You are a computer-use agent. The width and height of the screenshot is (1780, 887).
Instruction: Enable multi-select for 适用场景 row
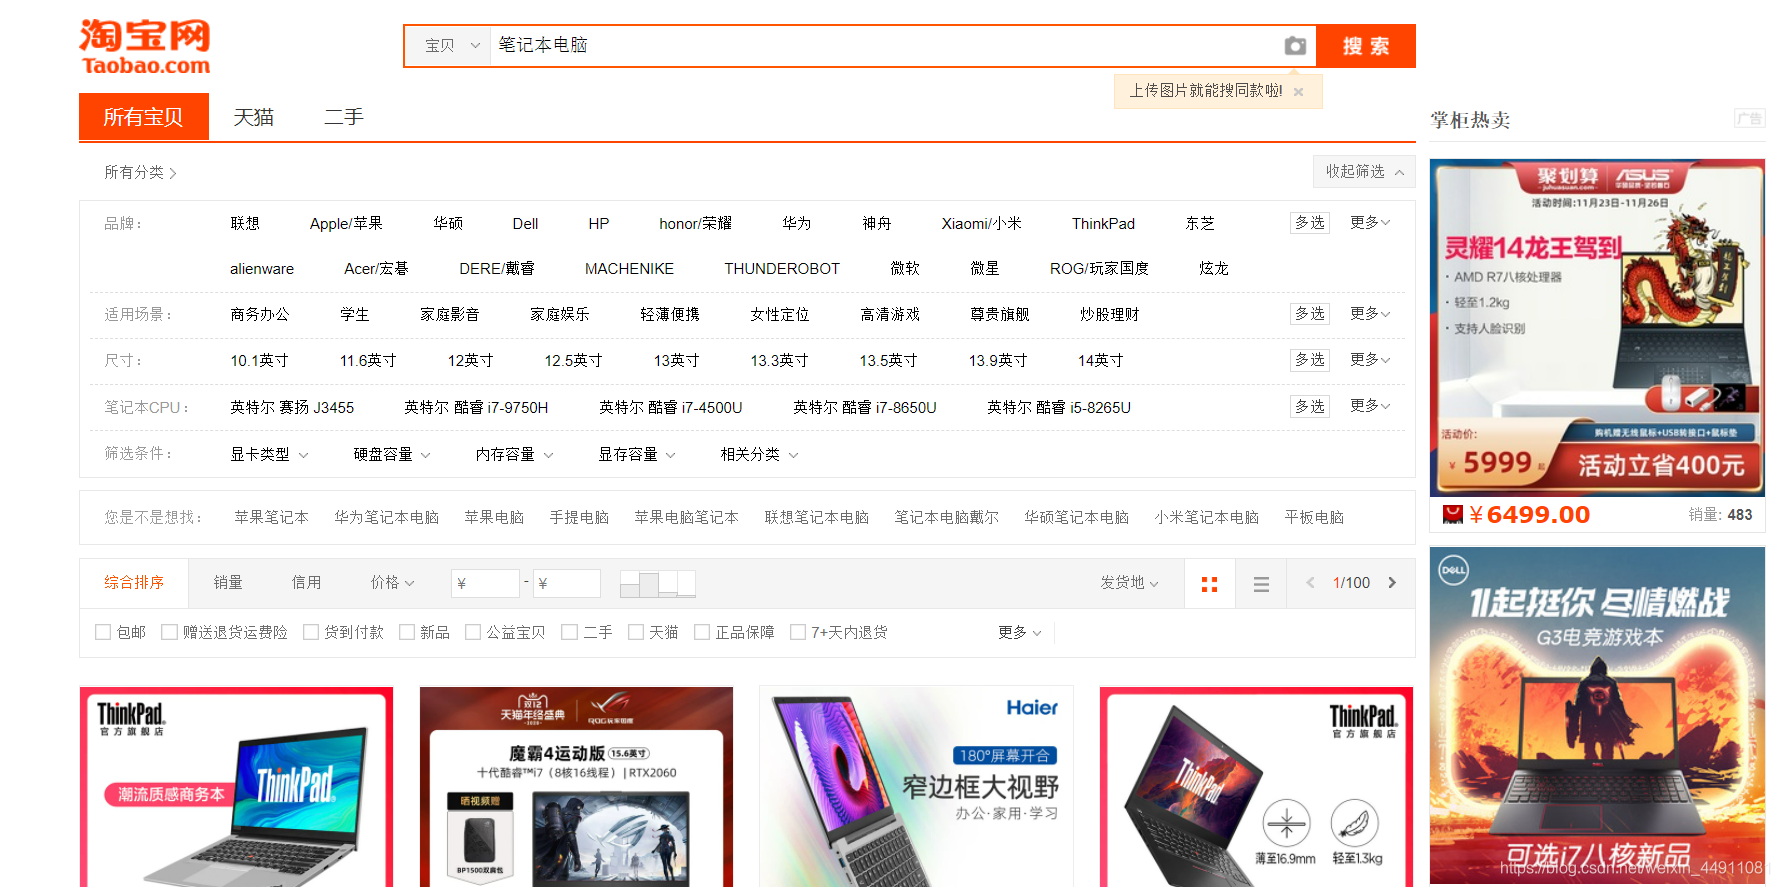tap(1310, 314)
